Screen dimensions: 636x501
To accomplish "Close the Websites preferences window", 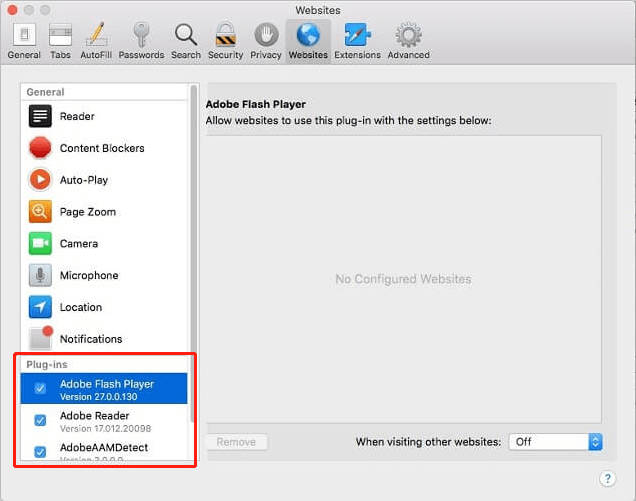I will [x=13, y=10].
